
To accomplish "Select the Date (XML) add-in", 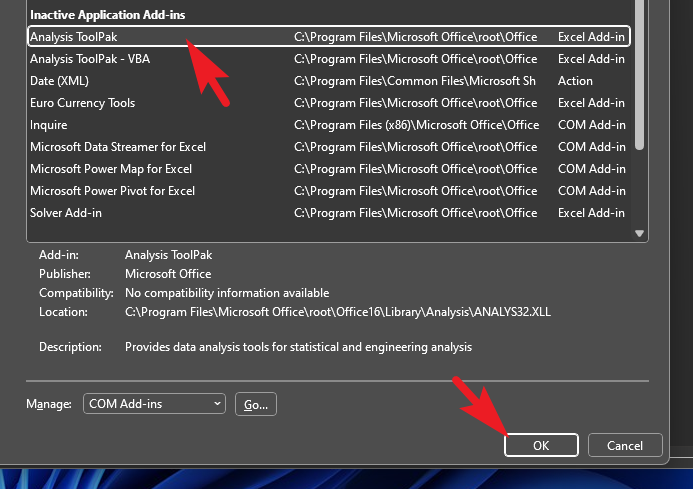I will click(x=329, y=81).
